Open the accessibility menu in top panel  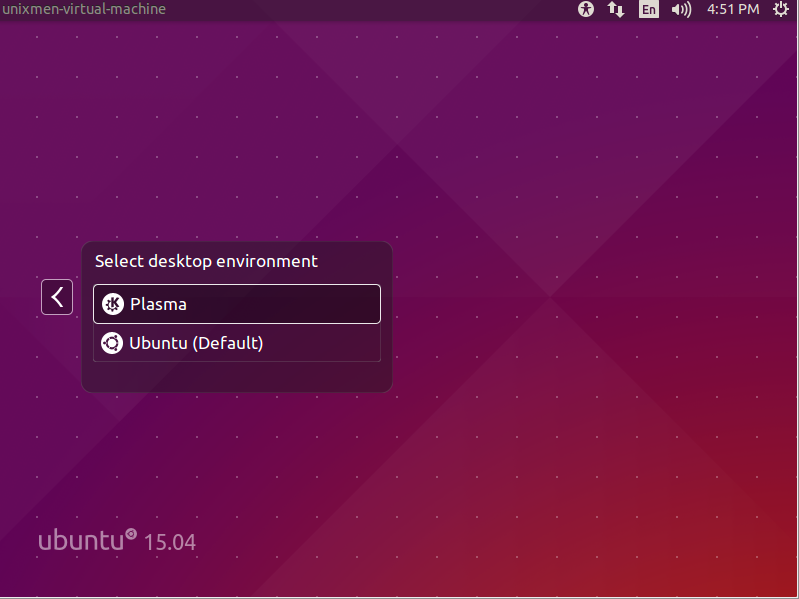pyautogui.click(x=586, y=9)
